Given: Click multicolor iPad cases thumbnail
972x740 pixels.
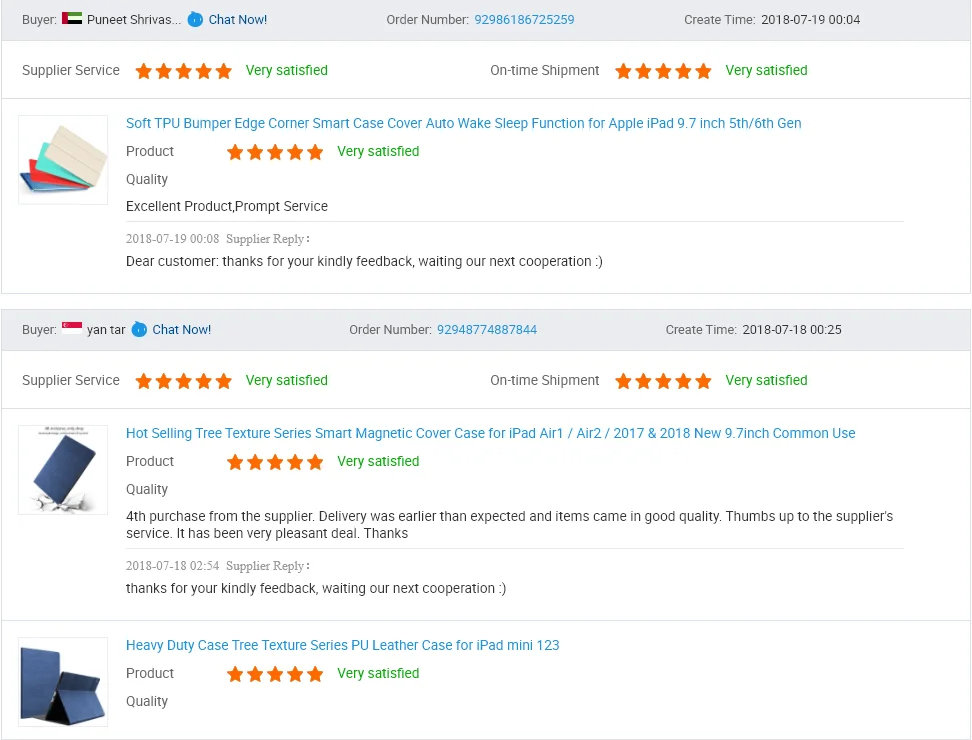Looking at the screenshot, I should point(63,160).
